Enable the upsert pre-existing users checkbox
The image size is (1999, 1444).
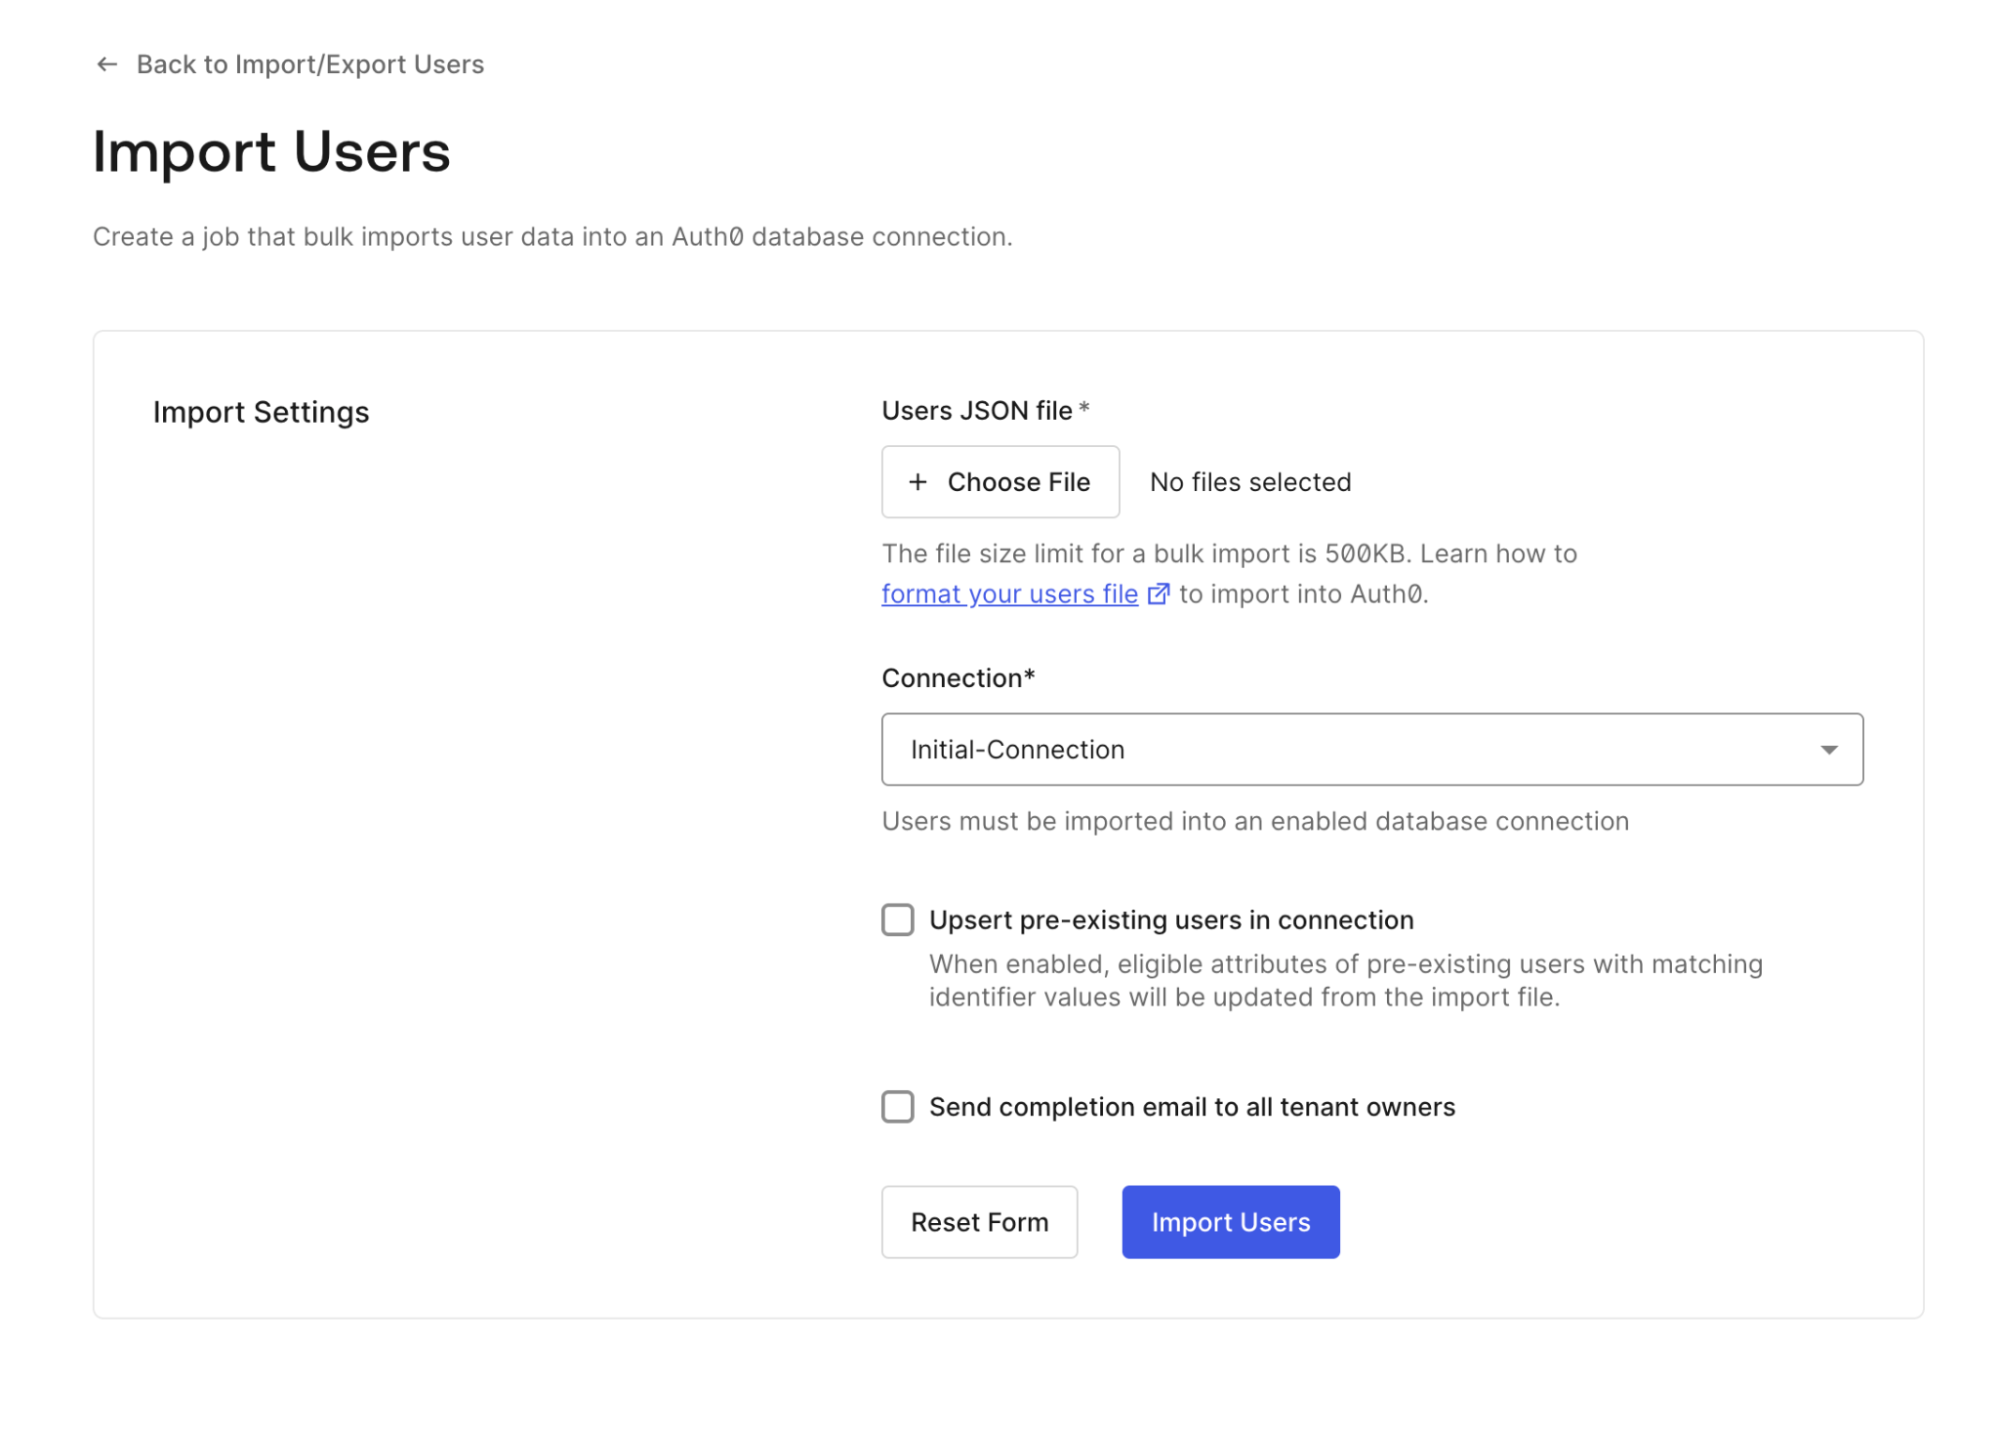coord(897,919)
